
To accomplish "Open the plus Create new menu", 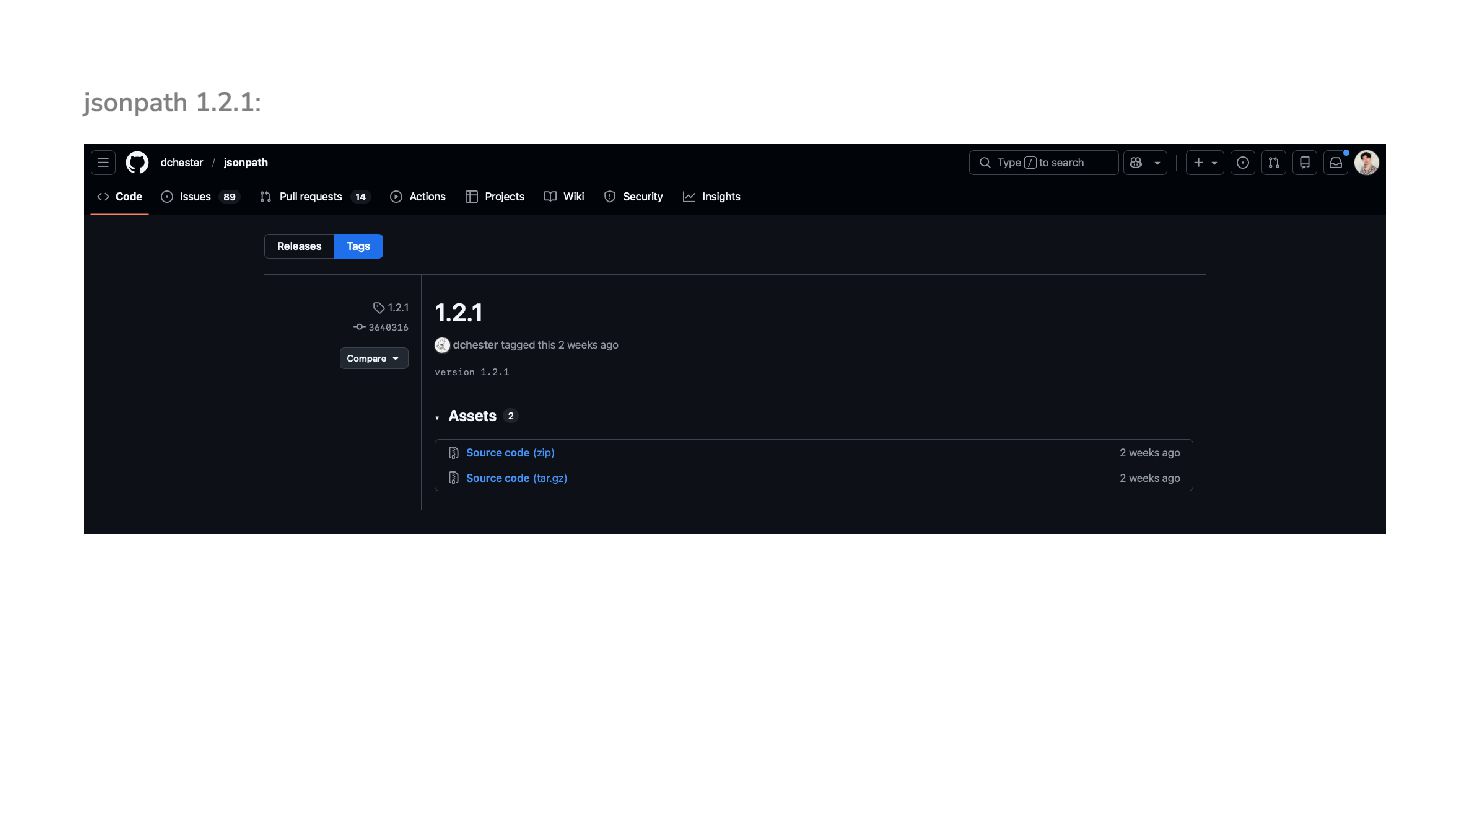I will tap(1205, 162).
